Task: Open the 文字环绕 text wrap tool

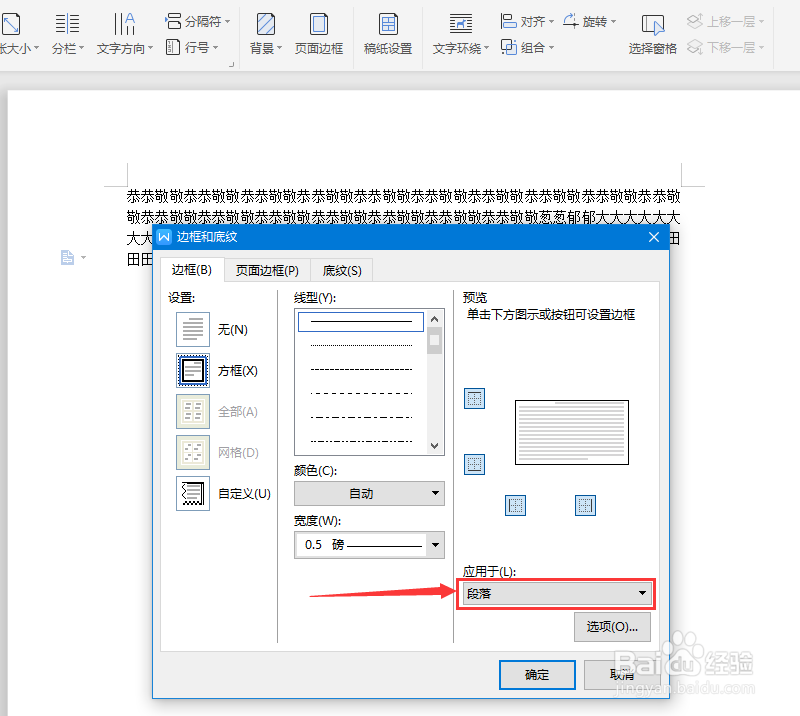Action: (x=460, y=34)
